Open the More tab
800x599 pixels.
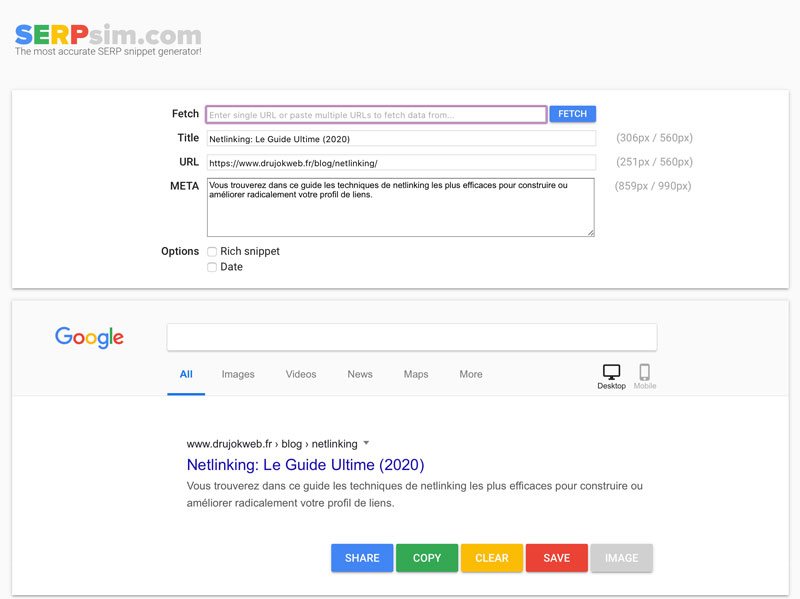(471, 374)
